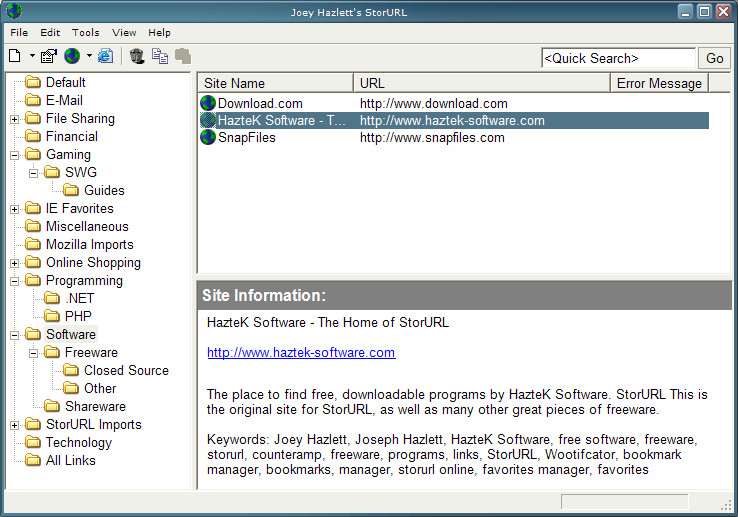The image size is (738, 517).
Task: Click the Technology folder icon
Action: [x=33, y=443]
